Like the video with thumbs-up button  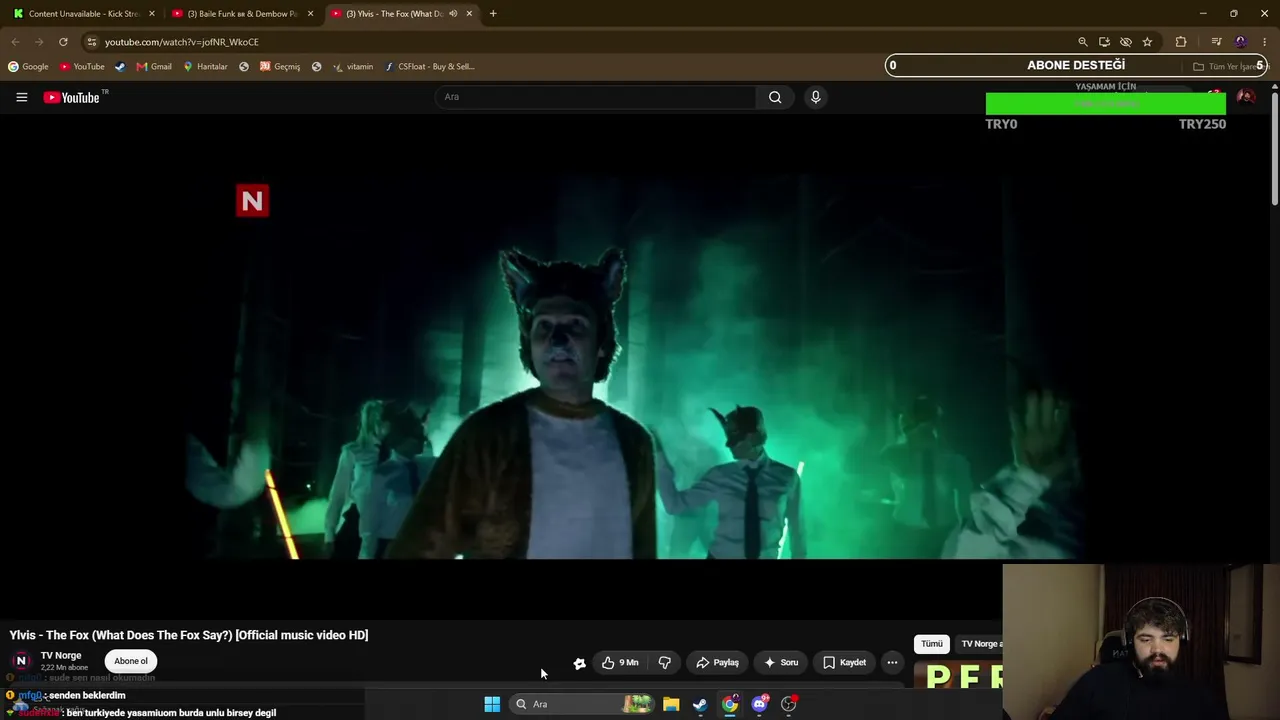tap(620, 662)
